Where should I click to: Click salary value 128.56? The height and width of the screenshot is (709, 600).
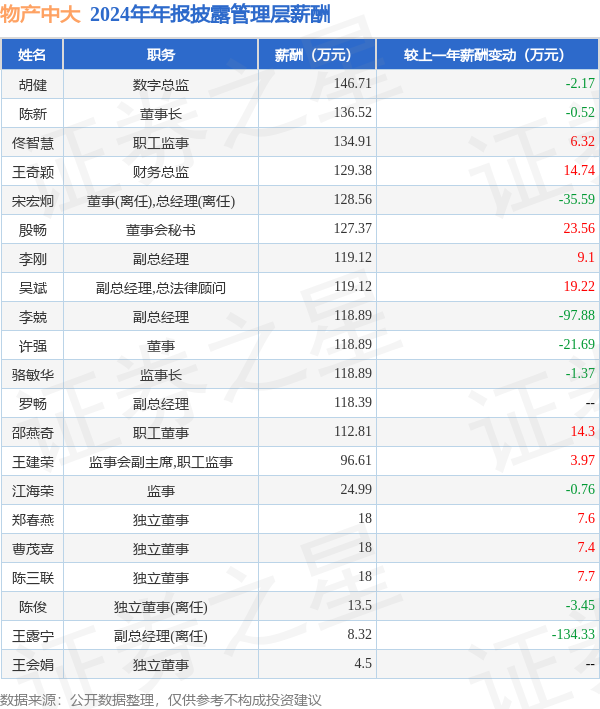pyautogui.click(x=353, y=199)
